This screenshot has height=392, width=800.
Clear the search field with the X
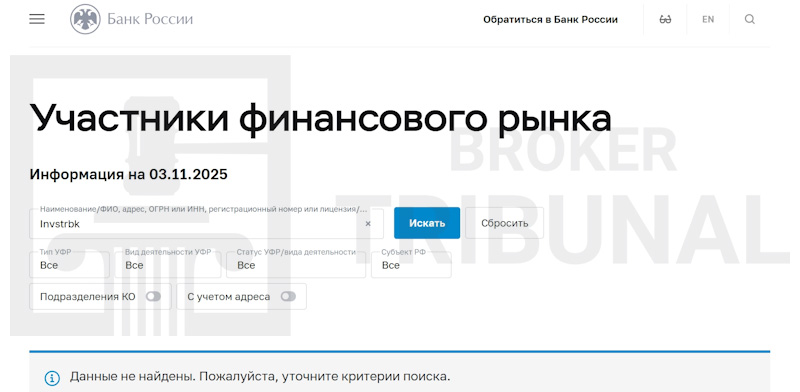click(x=368, y=224)
